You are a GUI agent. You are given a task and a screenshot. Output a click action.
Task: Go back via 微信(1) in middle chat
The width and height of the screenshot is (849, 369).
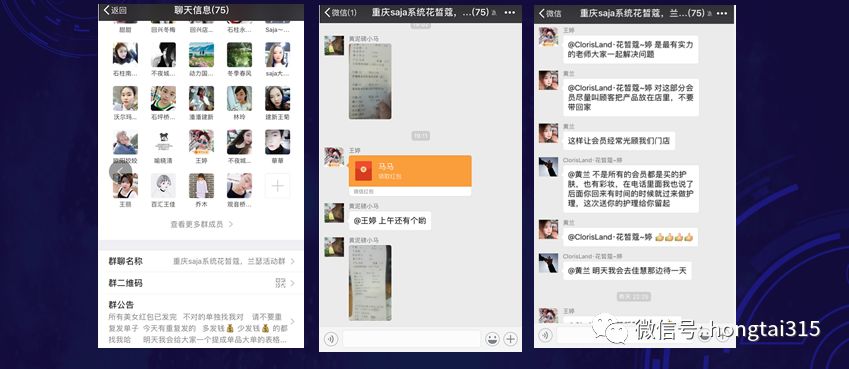click(x=341, y=12)
